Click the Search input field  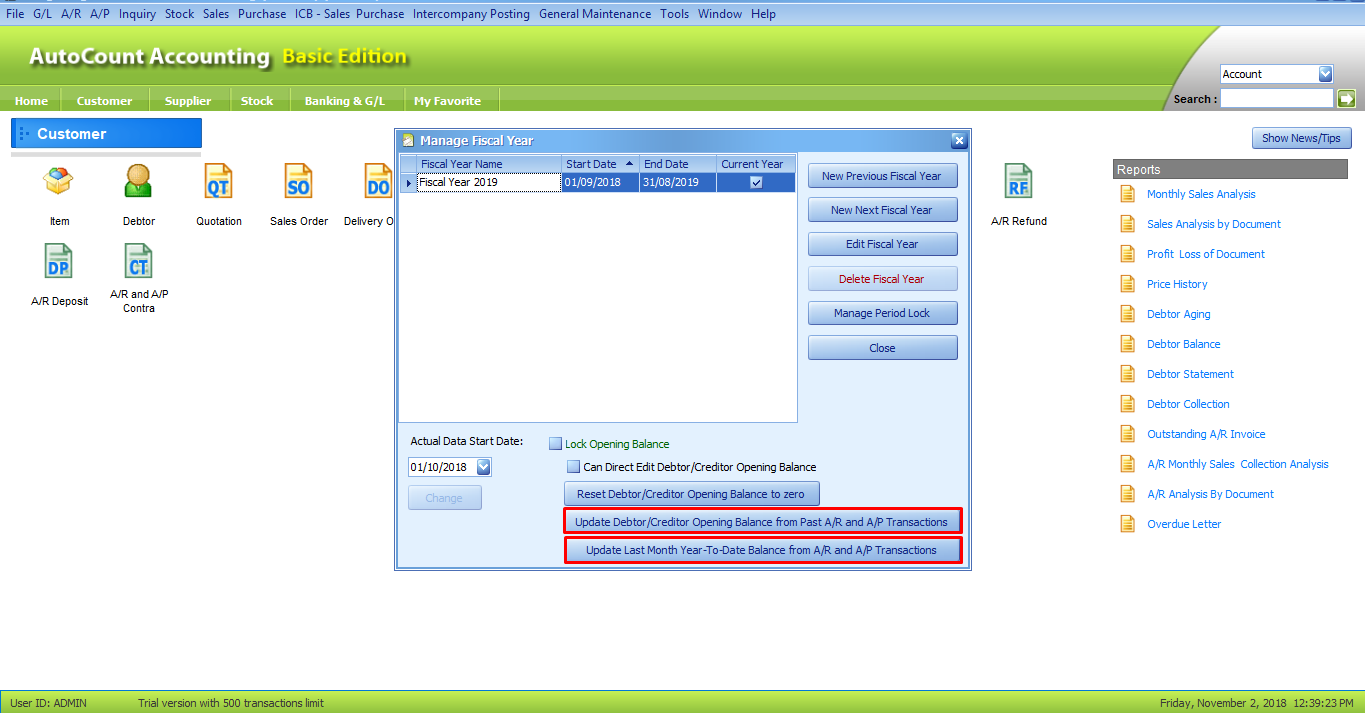tap(1276, 98)
